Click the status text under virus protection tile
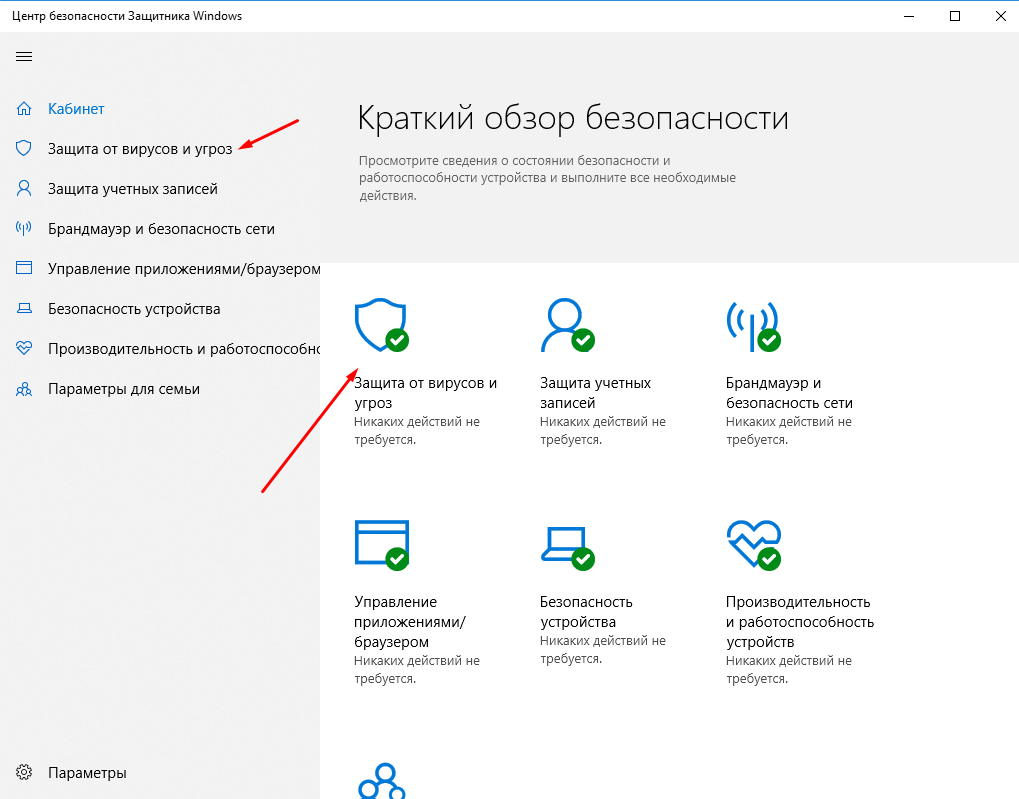 coord(417,430)
